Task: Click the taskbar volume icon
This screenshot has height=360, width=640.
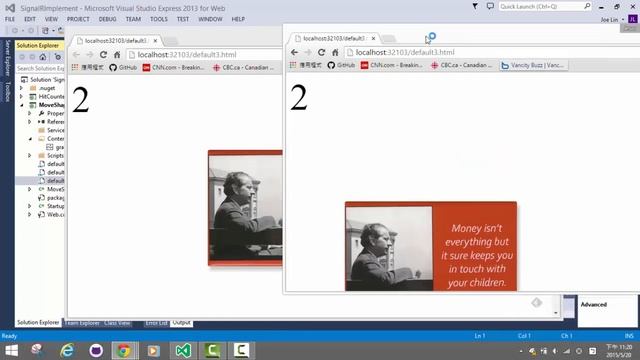Action: point(555,351)
